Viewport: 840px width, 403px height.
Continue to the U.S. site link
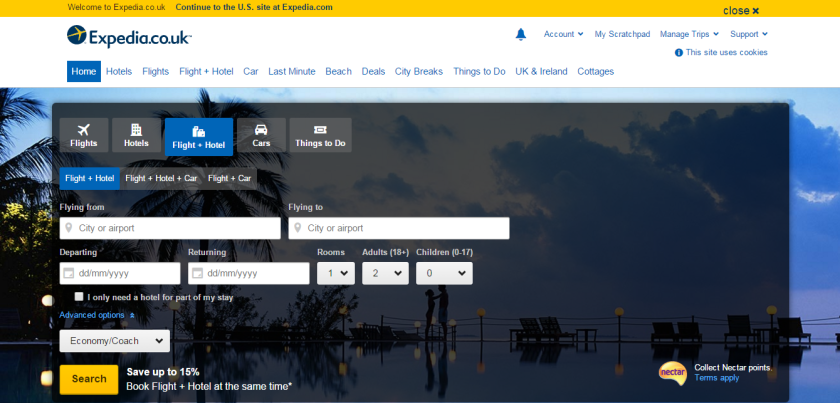point(254,8)
